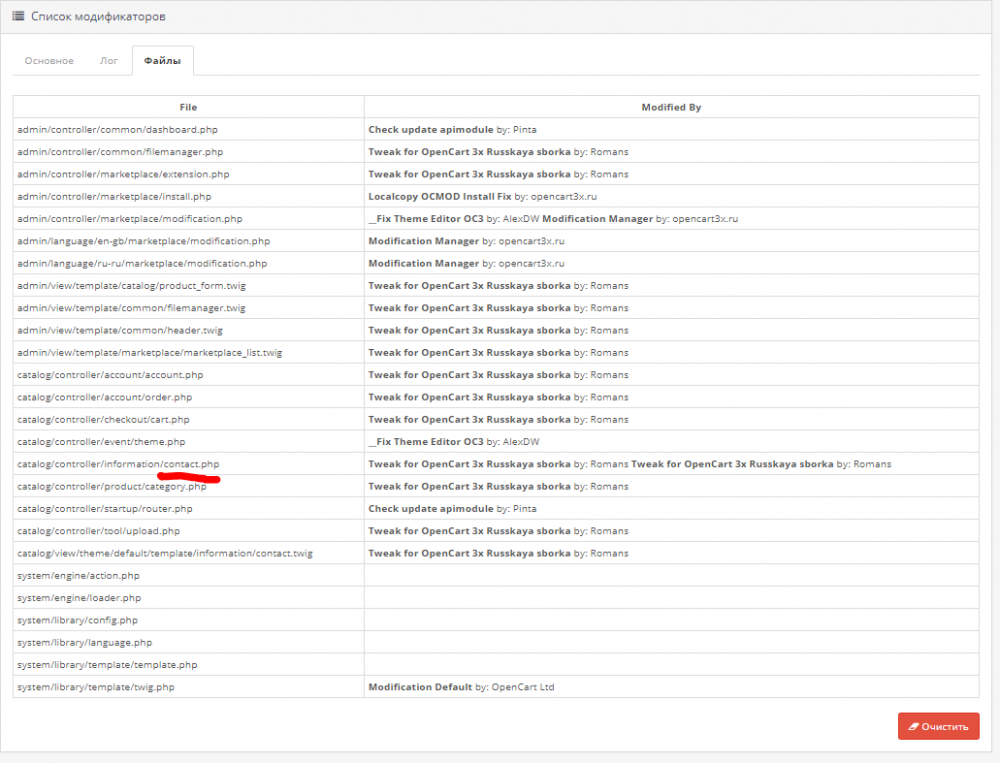1000x763 pixels.
Task: Click the red Очистить button
Action: [938, 727]
